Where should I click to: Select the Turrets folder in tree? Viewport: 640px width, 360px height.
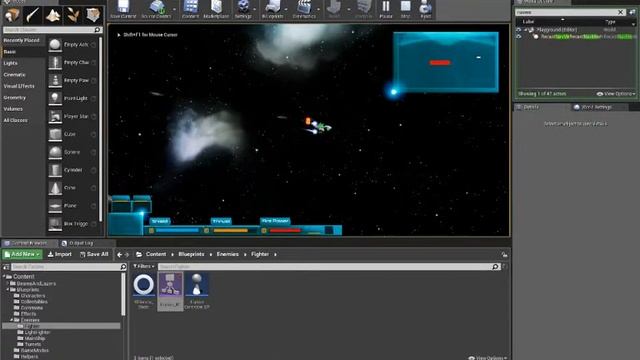[32, 344]
